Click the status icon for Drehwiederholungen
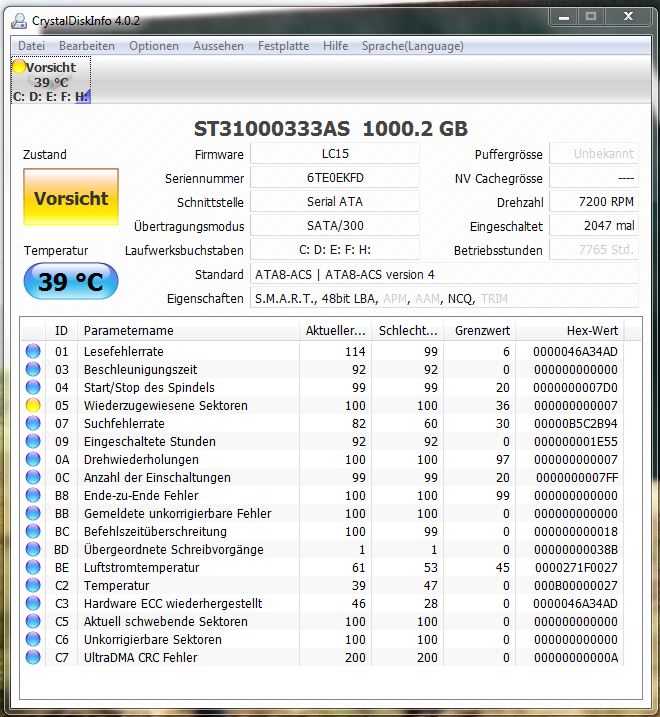The height and width of the screenshot is (717, 660). pyautogui.click(x=33, y=459)
